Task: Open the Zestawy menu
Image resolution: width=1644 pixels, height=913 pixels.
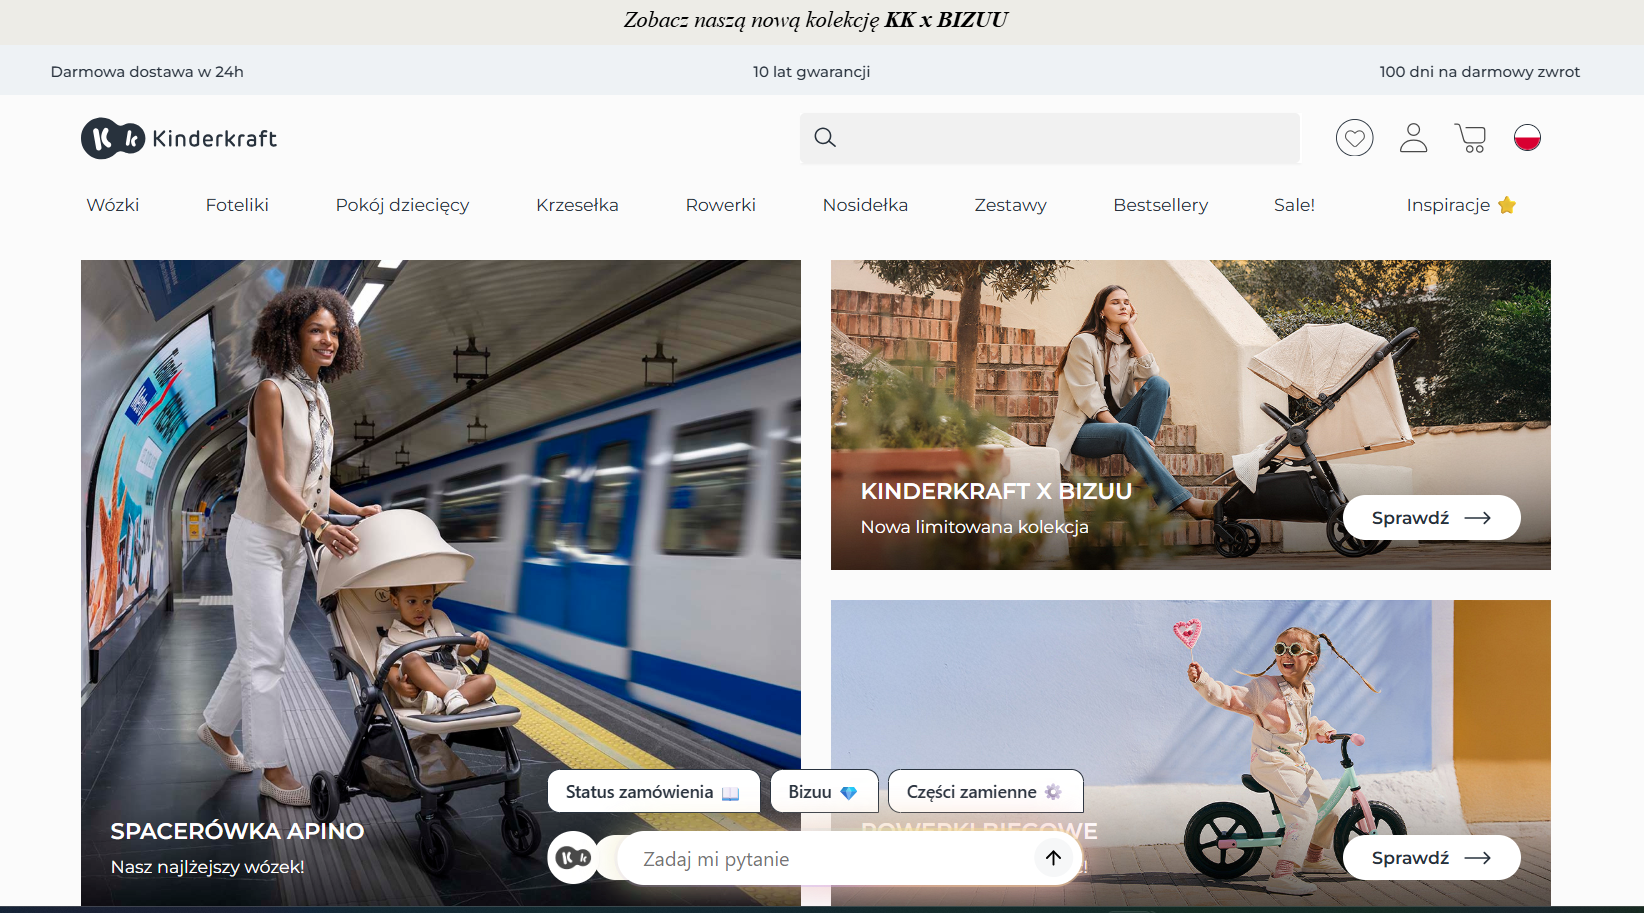Action: 1010,205
